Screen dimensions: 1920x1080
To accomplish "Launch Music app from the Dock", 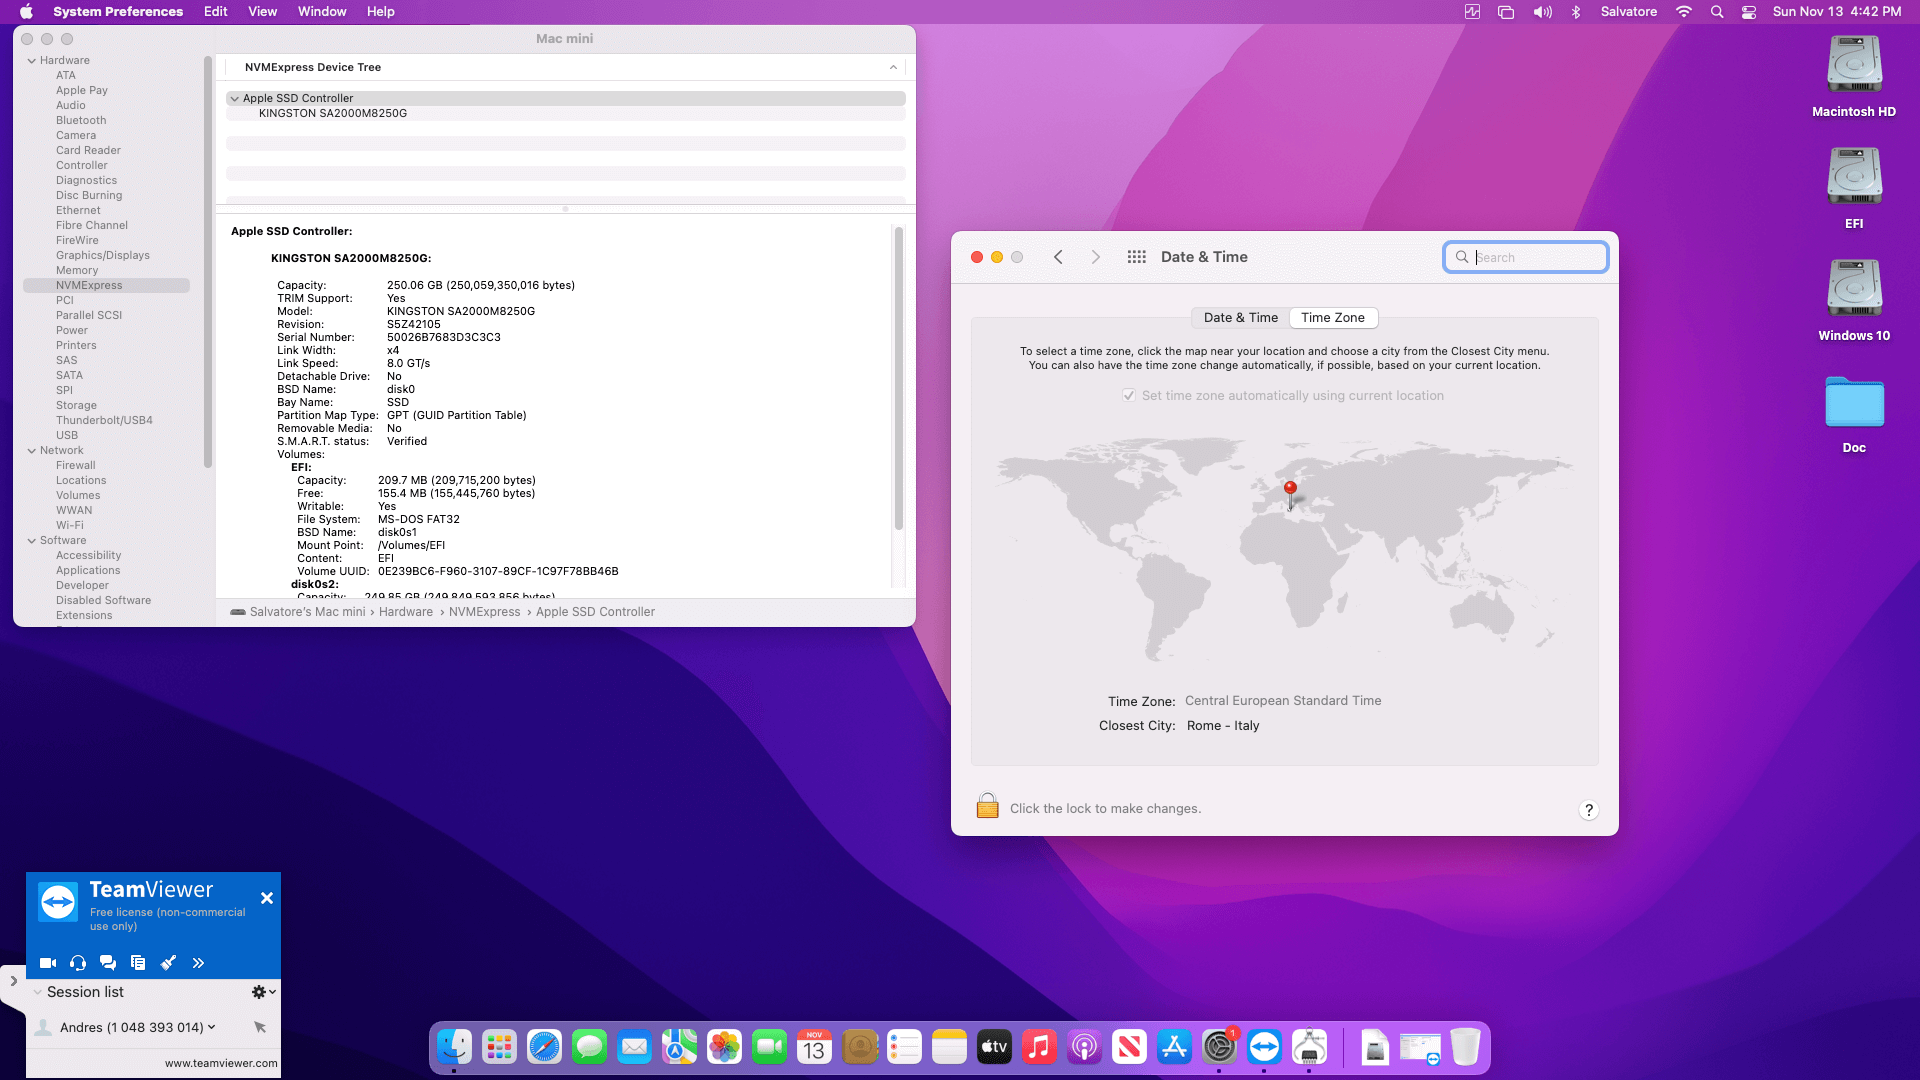I will point(1039,1047).
